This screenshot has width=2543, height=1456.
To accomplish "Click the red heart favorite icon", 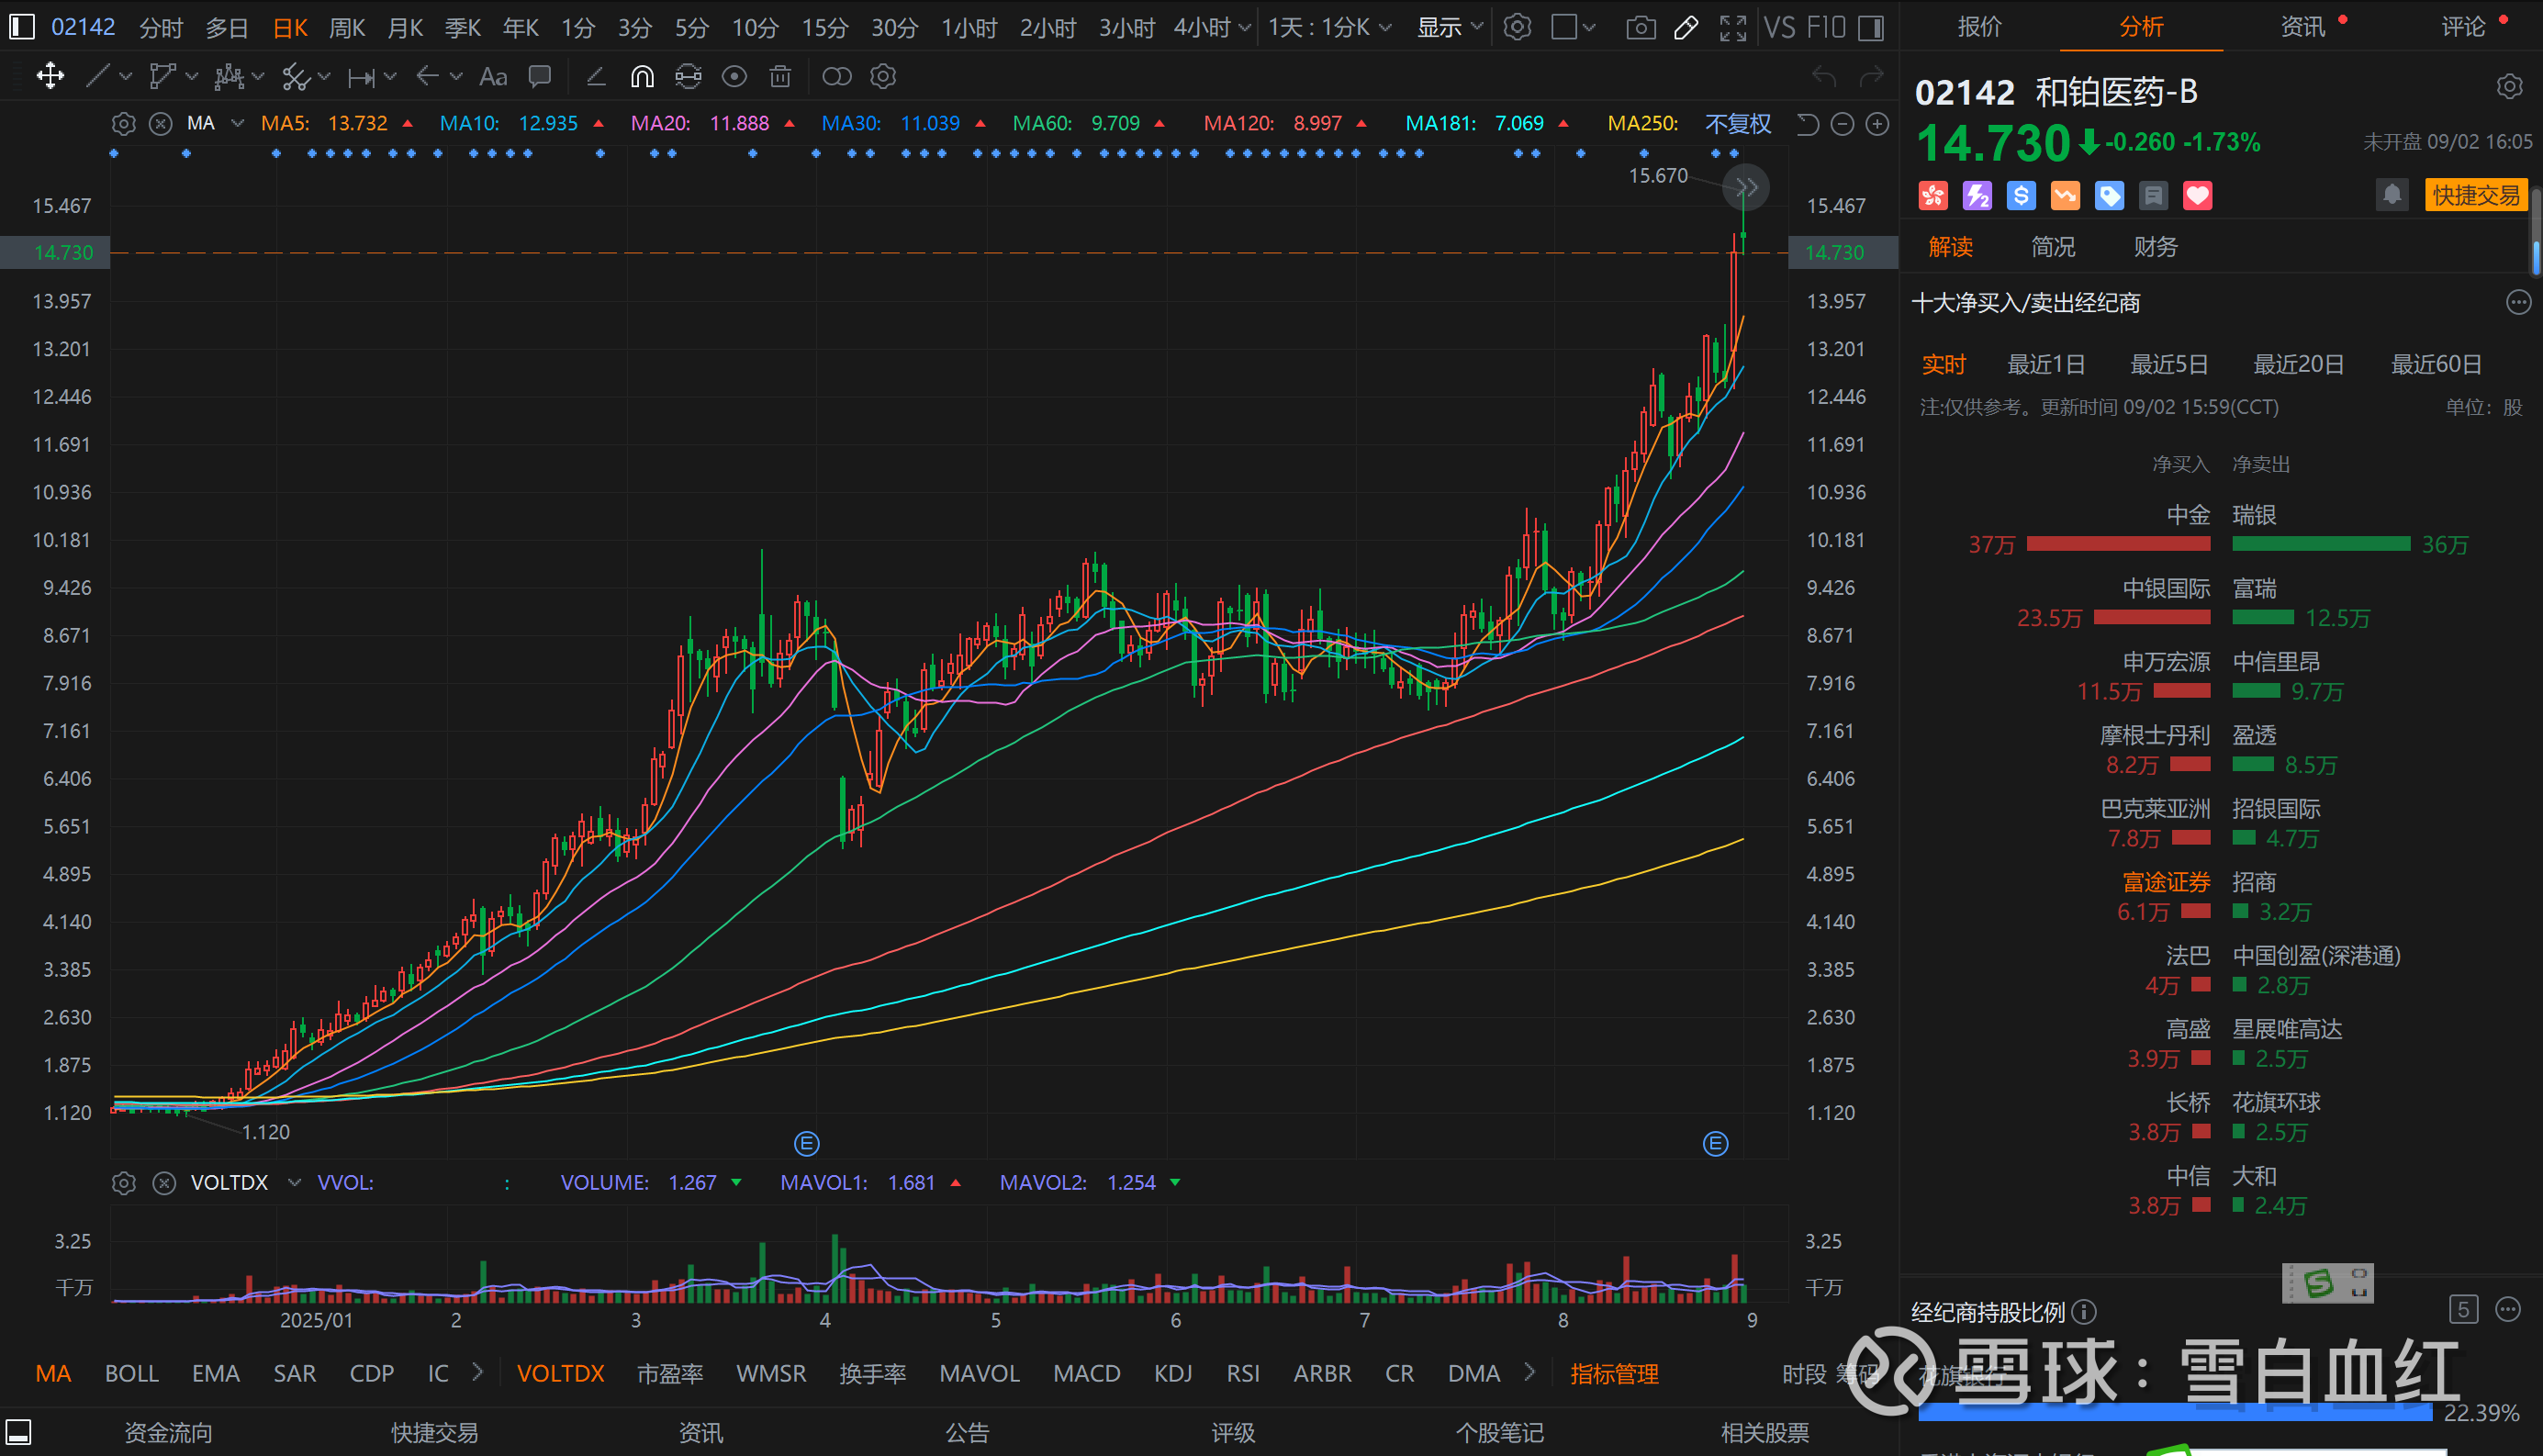I will pyautogui.click(x=2197, y=196).
